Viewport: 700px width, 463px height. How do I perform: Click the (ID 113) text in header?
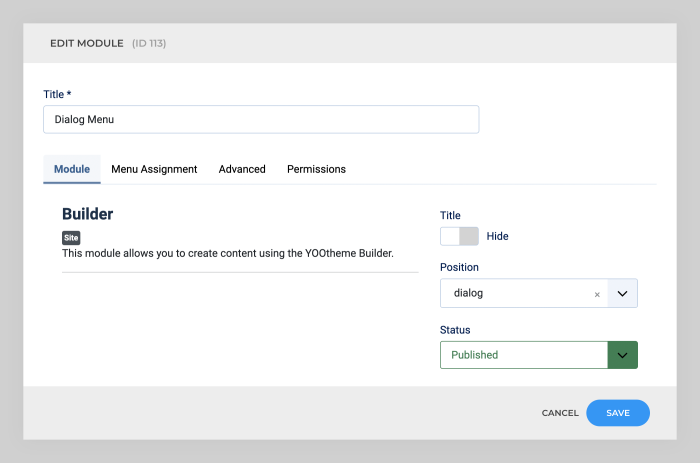149,43
